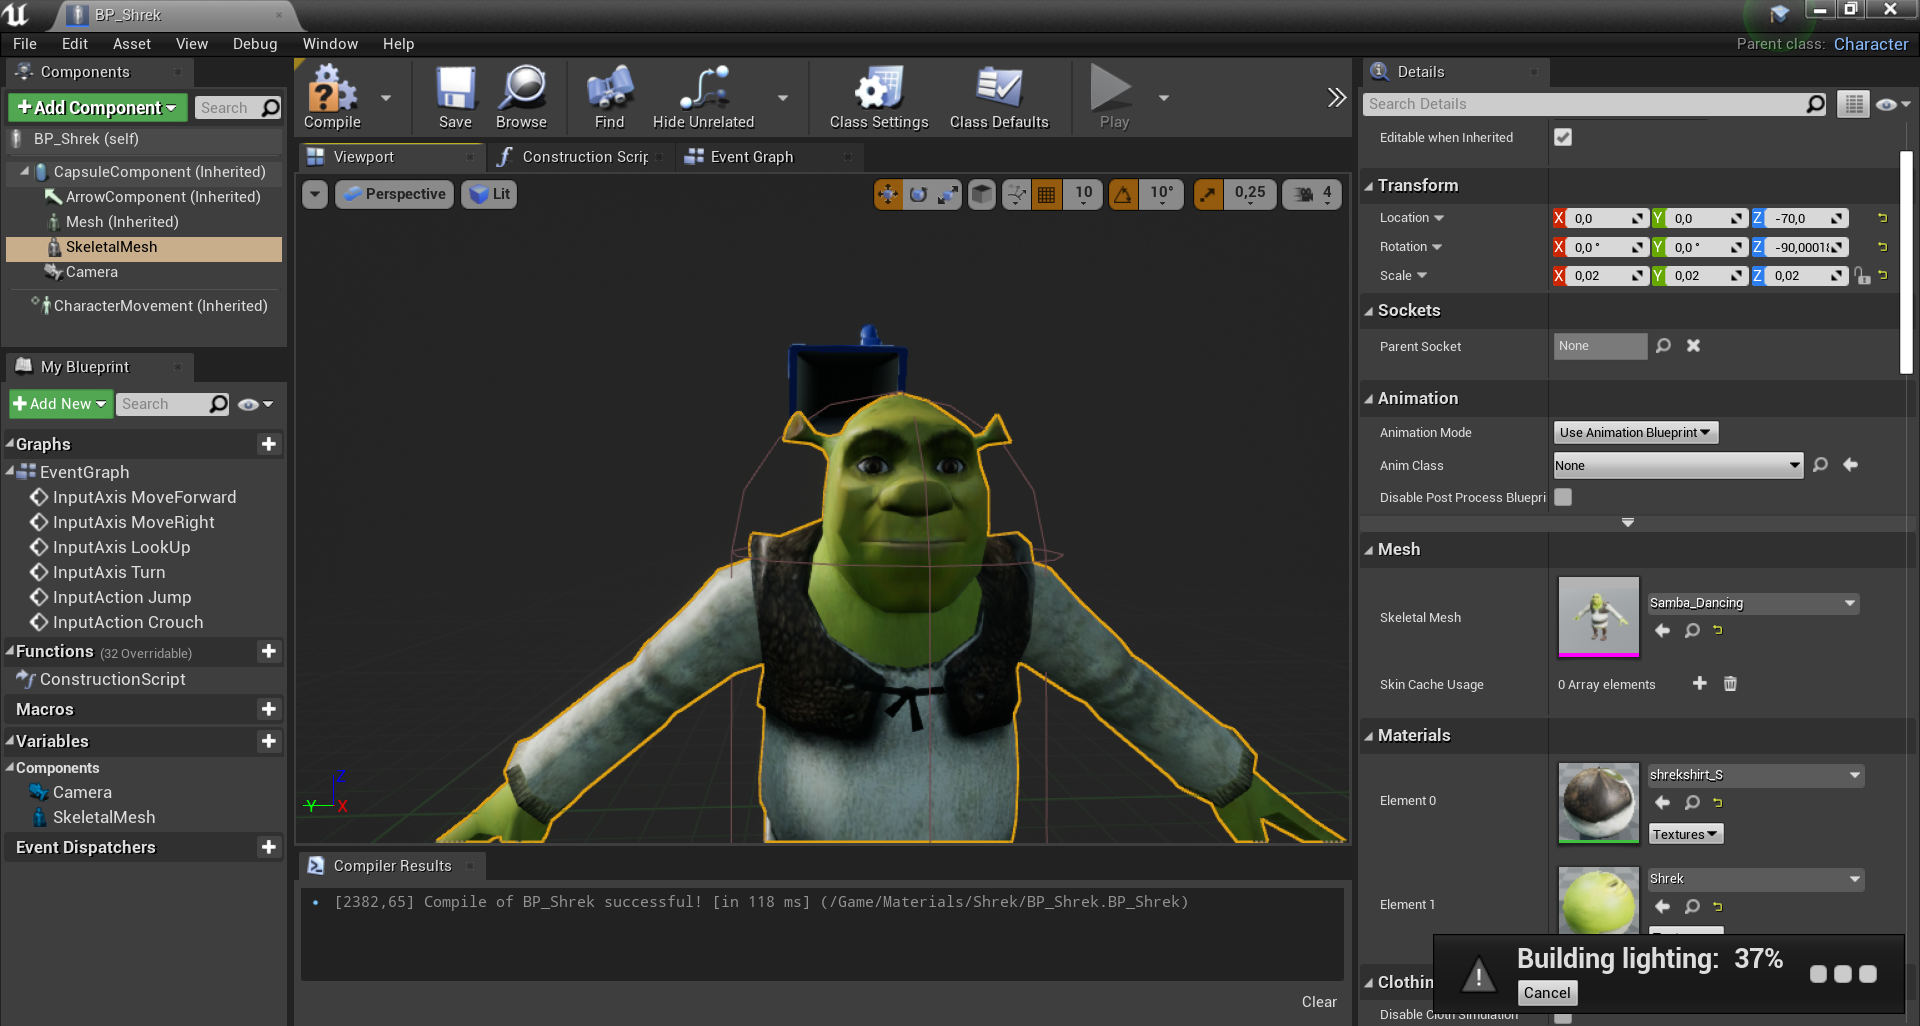1920x1026 pixels.
Task: Collapse the Materials section
Action: point(1369,736)
